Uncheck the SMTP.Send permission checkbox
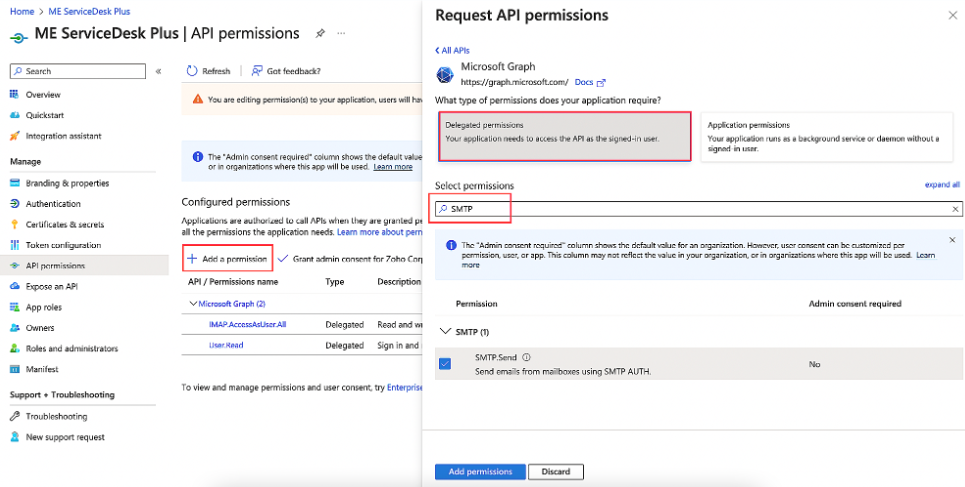The height and width of the screenshot is (487, 965). [x=445, y=364]
